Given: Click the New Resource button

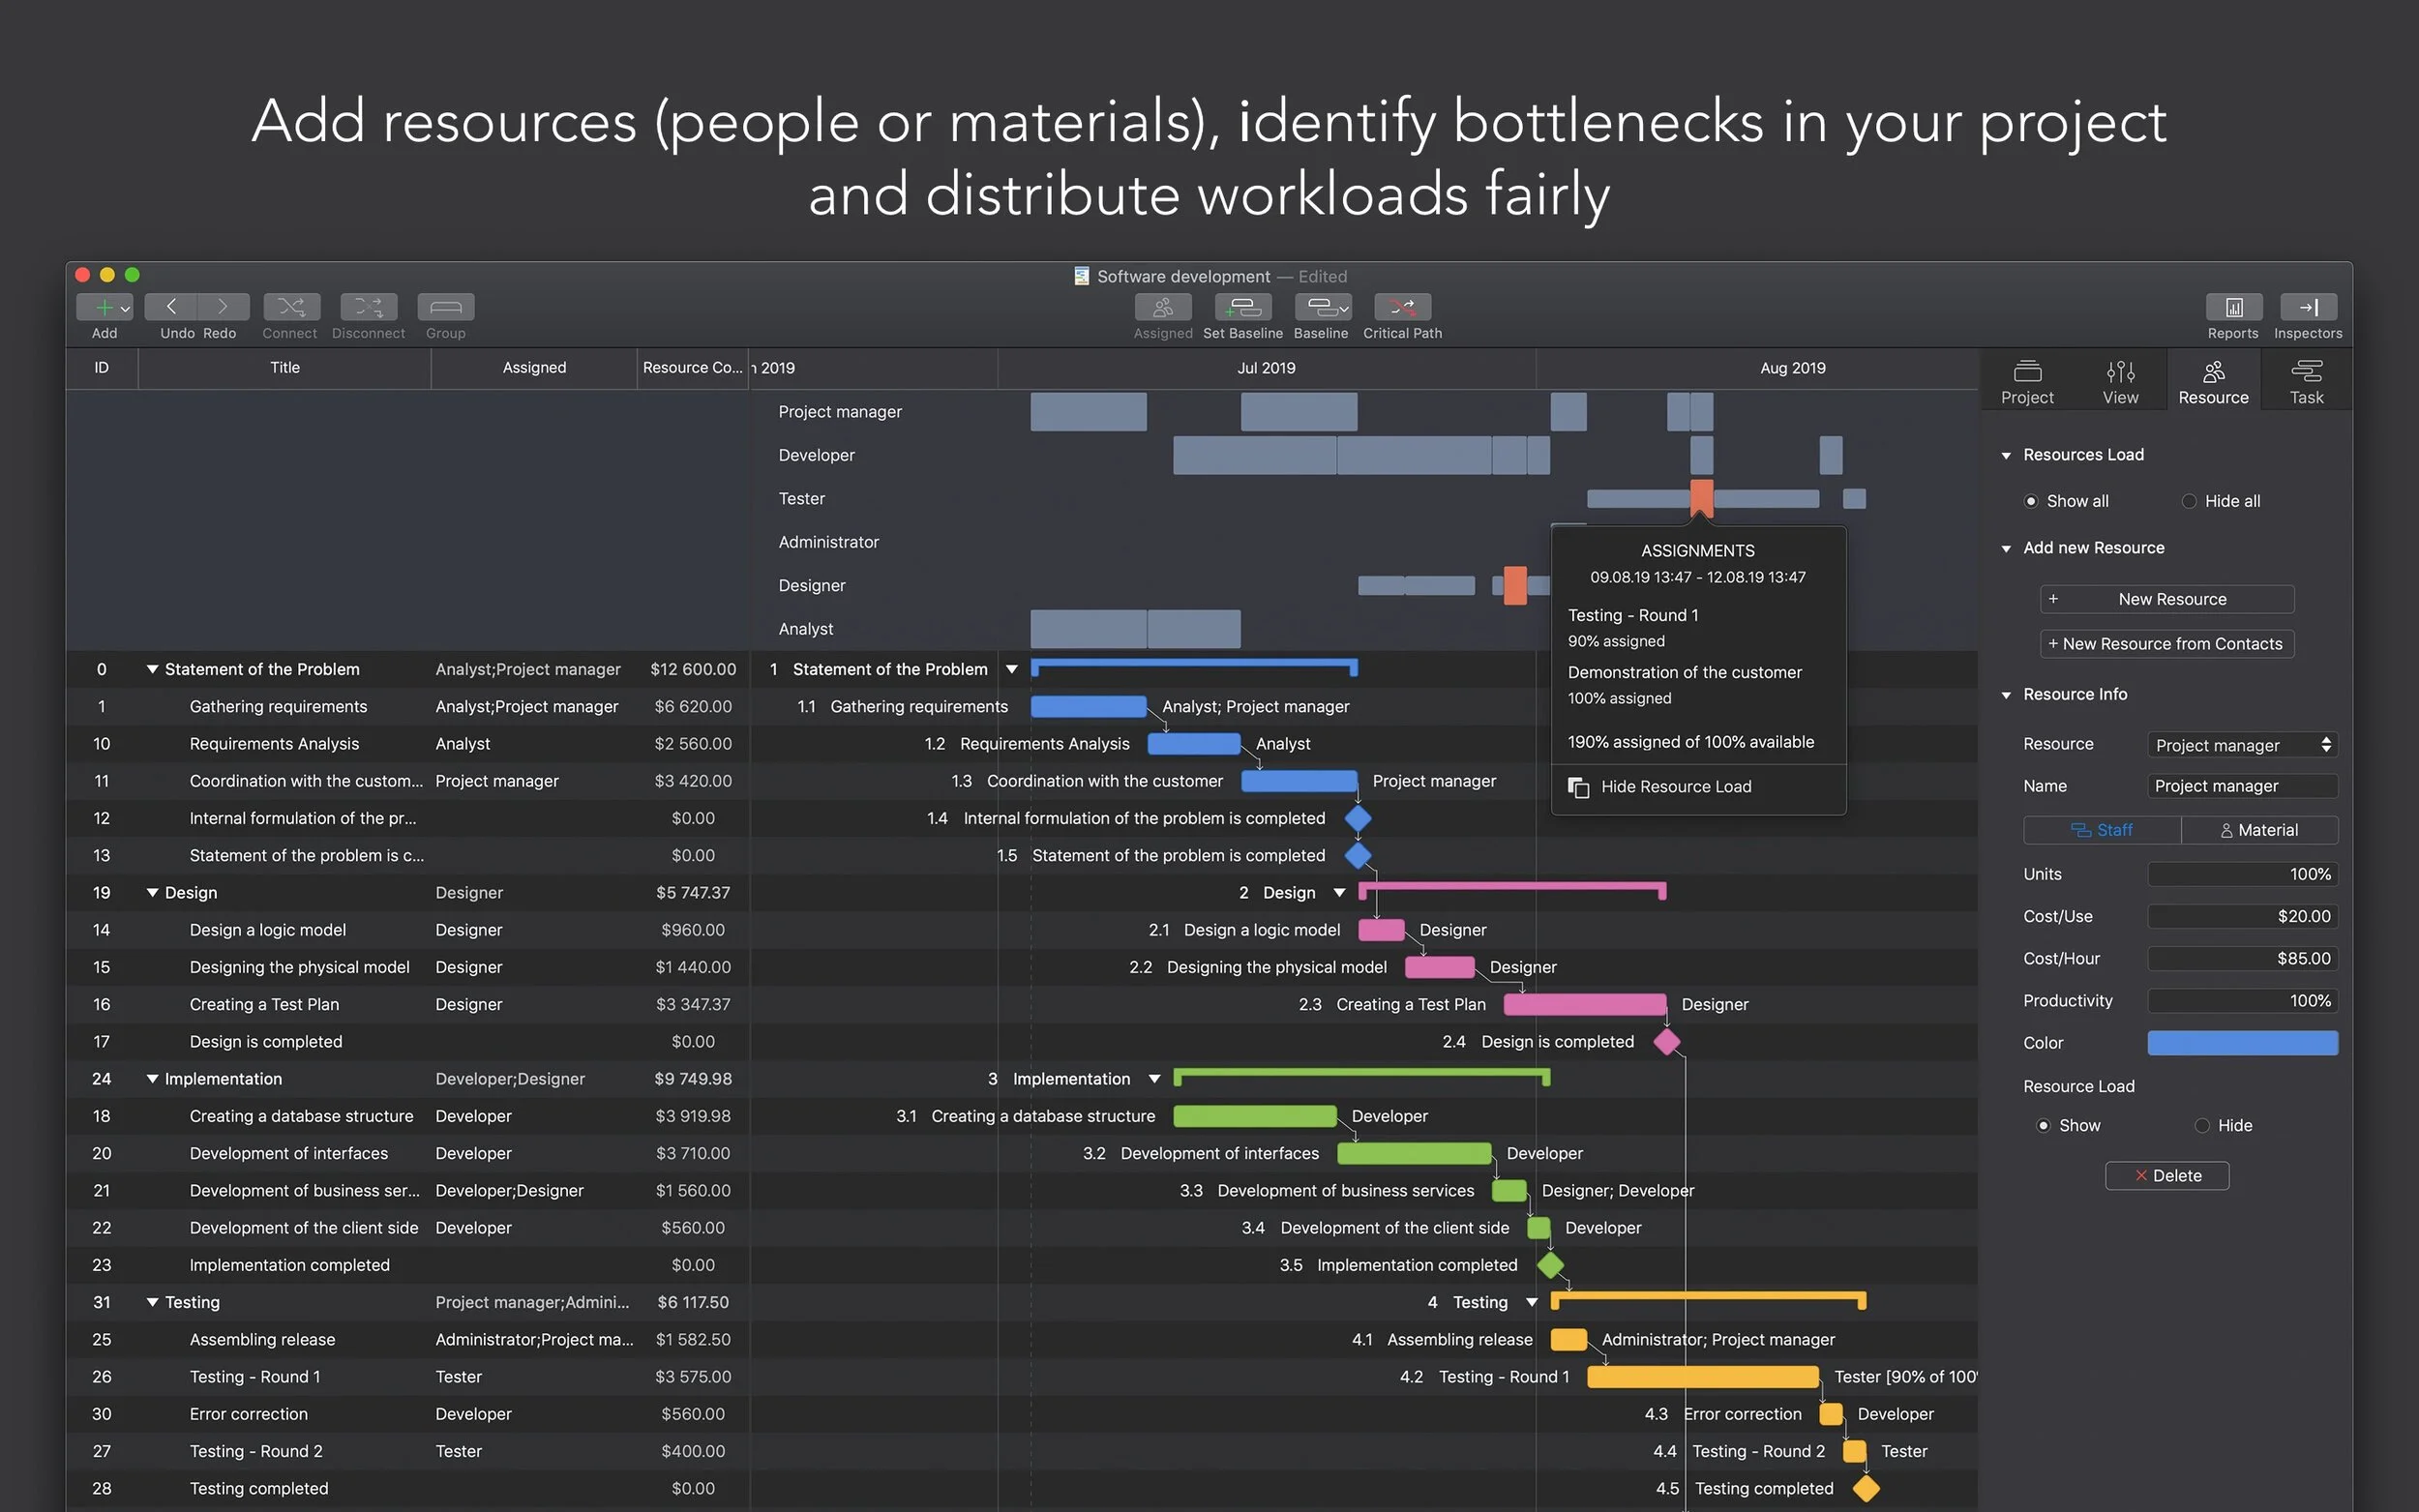Looking at the screenshot, I should point(2166,599).
